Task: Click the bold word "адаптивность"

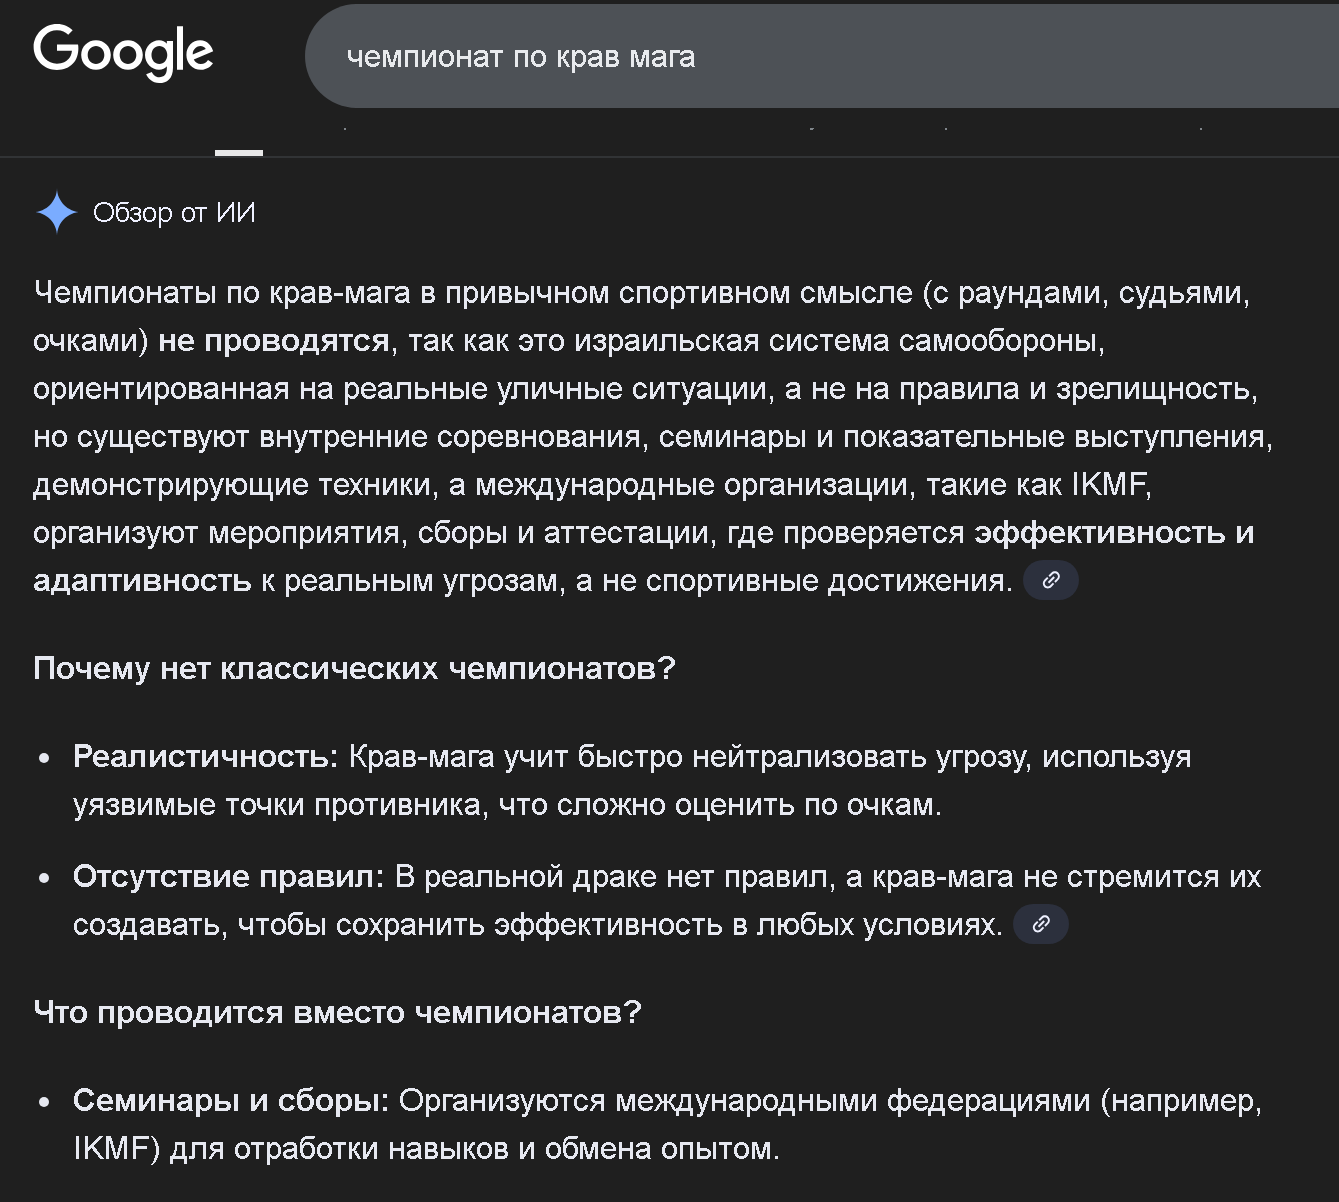Action: point(142,581)
